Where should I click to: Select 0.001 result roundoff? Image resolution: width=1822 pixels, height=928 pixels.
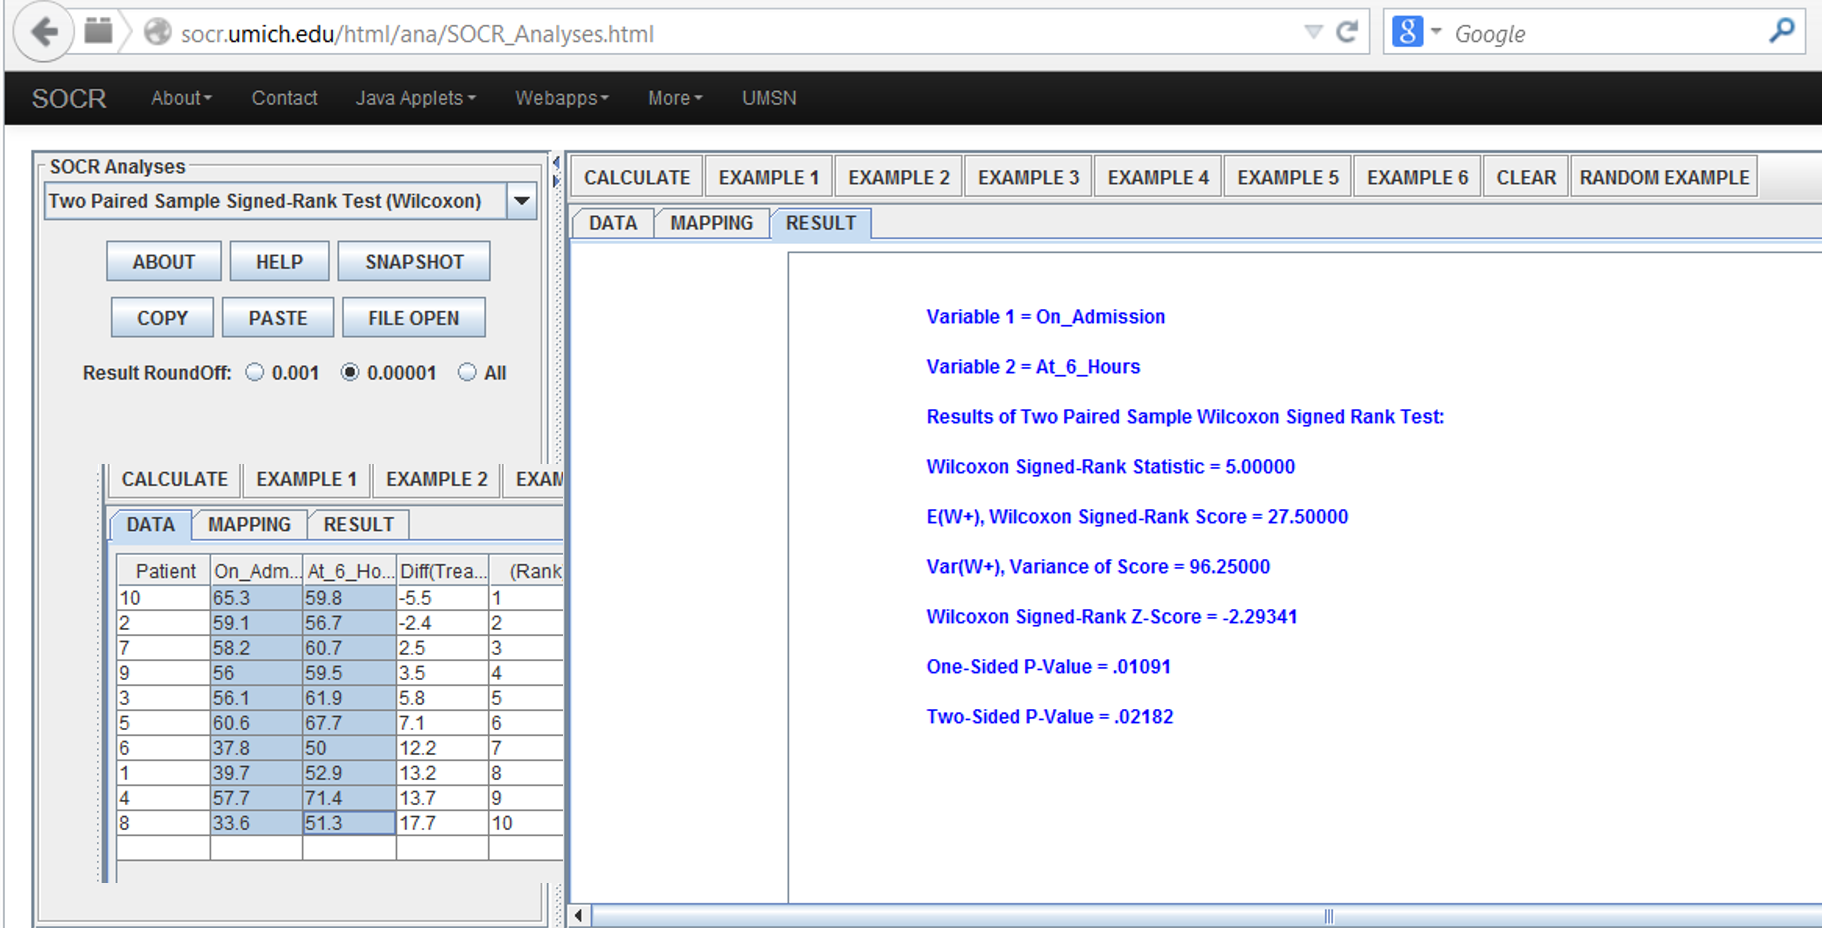[x=255, y=372]
